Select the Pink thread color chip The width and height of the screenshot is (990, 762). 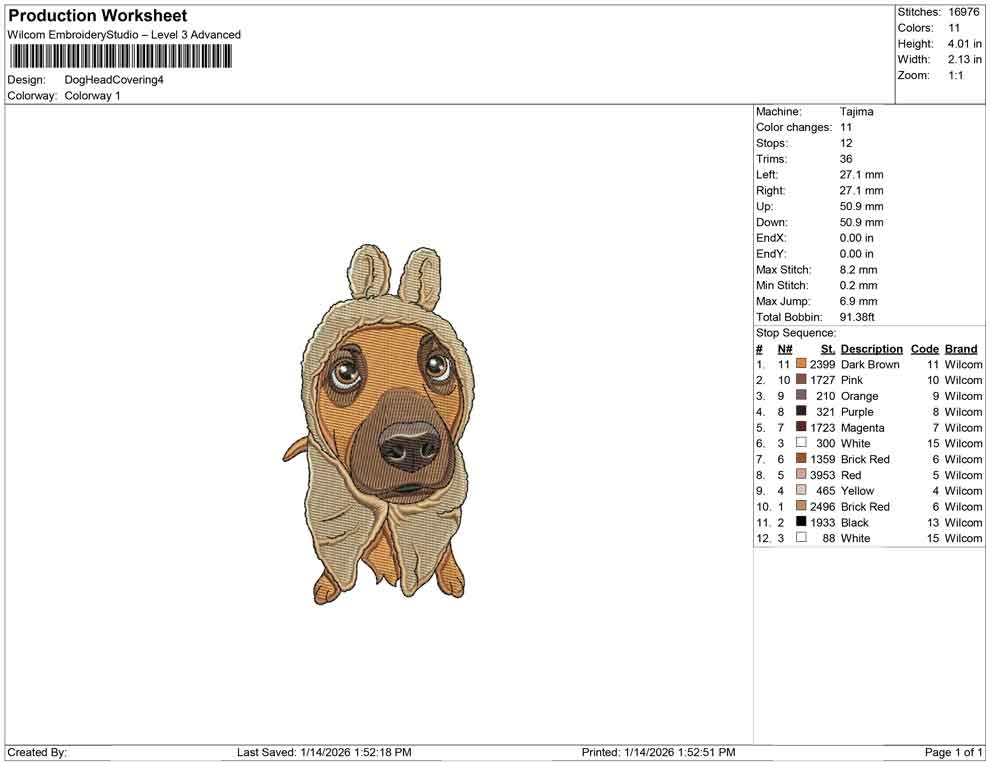pos(800,380)
